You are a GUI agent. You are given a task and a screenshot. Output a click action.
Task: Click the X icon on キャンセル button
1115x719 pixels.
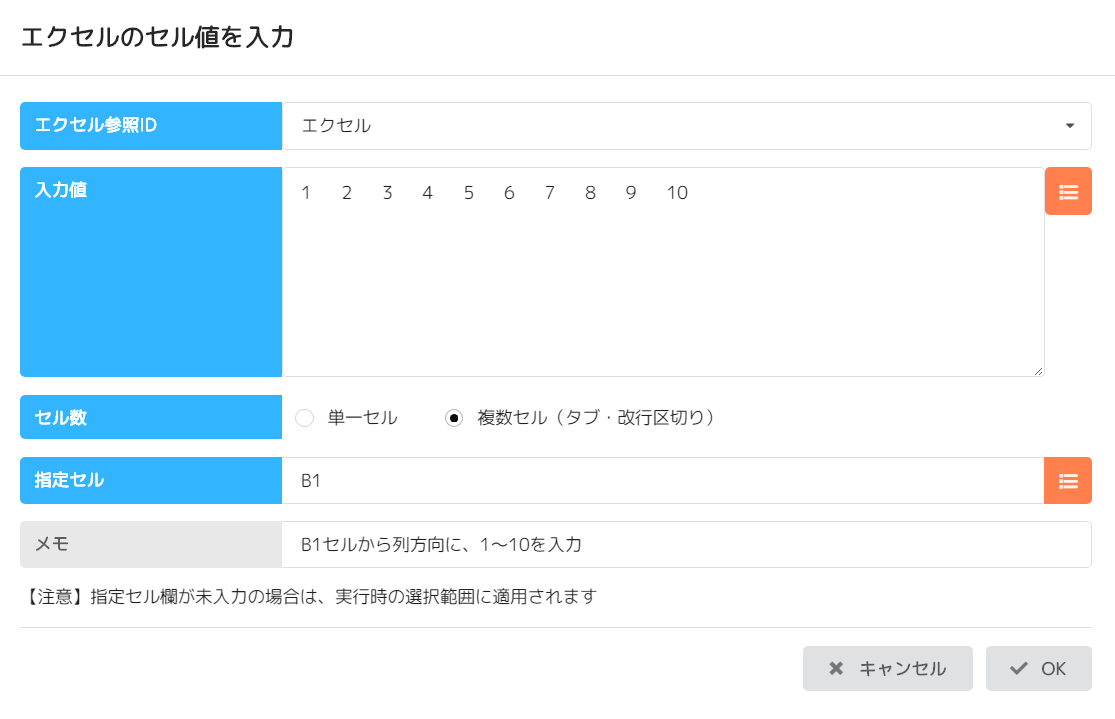(x=836, y=669)
